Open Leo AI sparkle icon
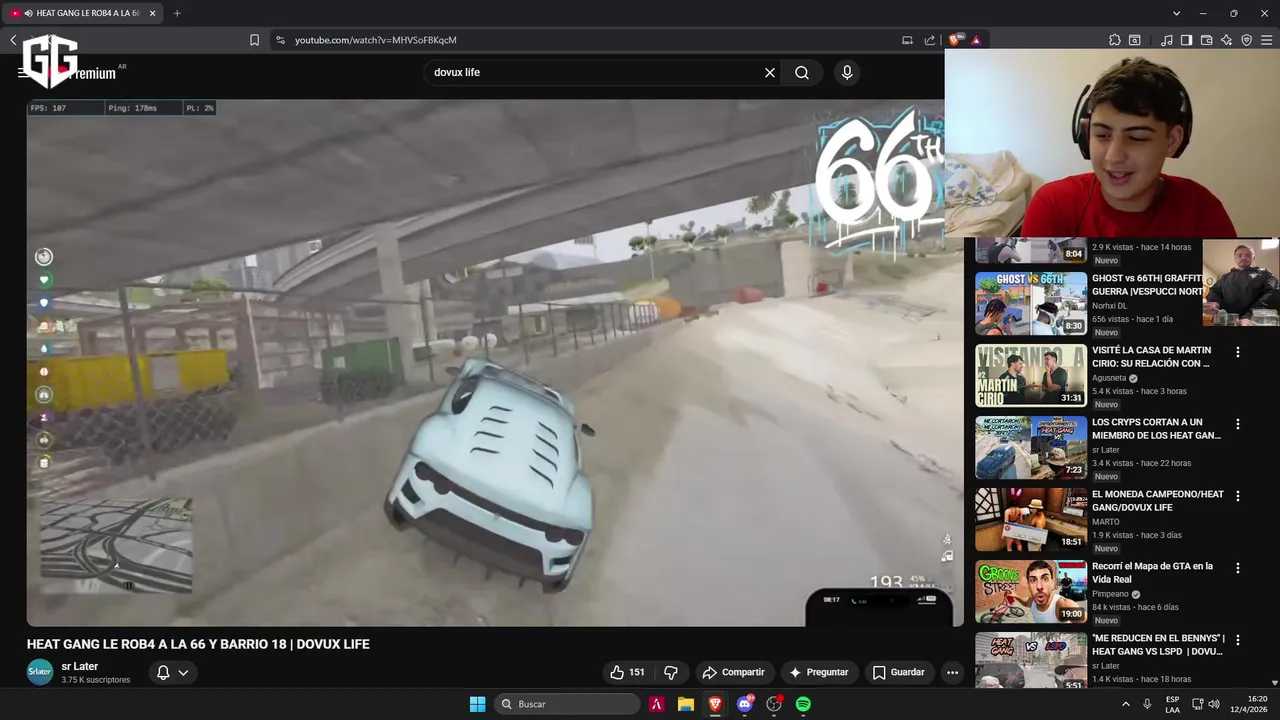1280x720 pixels. pos(1226,40)
